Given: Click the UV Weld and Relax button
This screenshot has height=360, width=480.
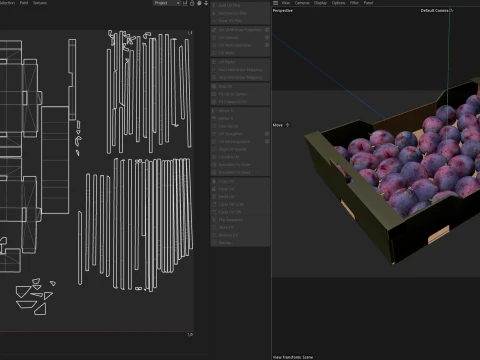Looking at the screenshot, I should 240,45.
